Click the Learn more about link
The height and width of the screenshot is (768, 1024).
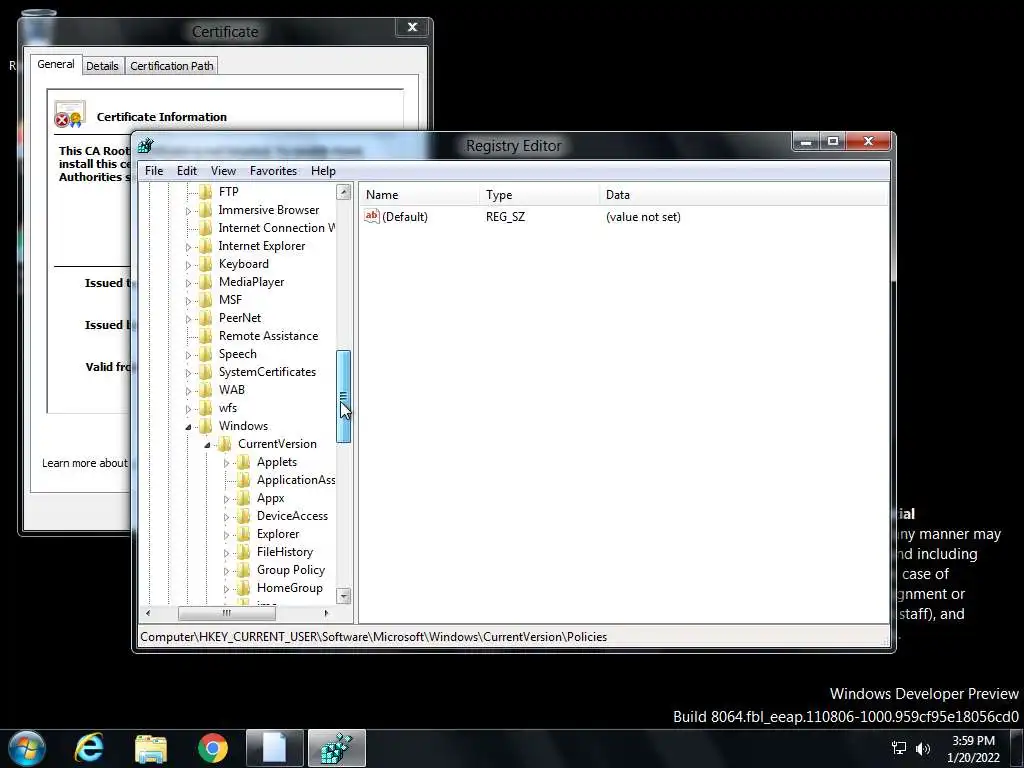[85, 463]
